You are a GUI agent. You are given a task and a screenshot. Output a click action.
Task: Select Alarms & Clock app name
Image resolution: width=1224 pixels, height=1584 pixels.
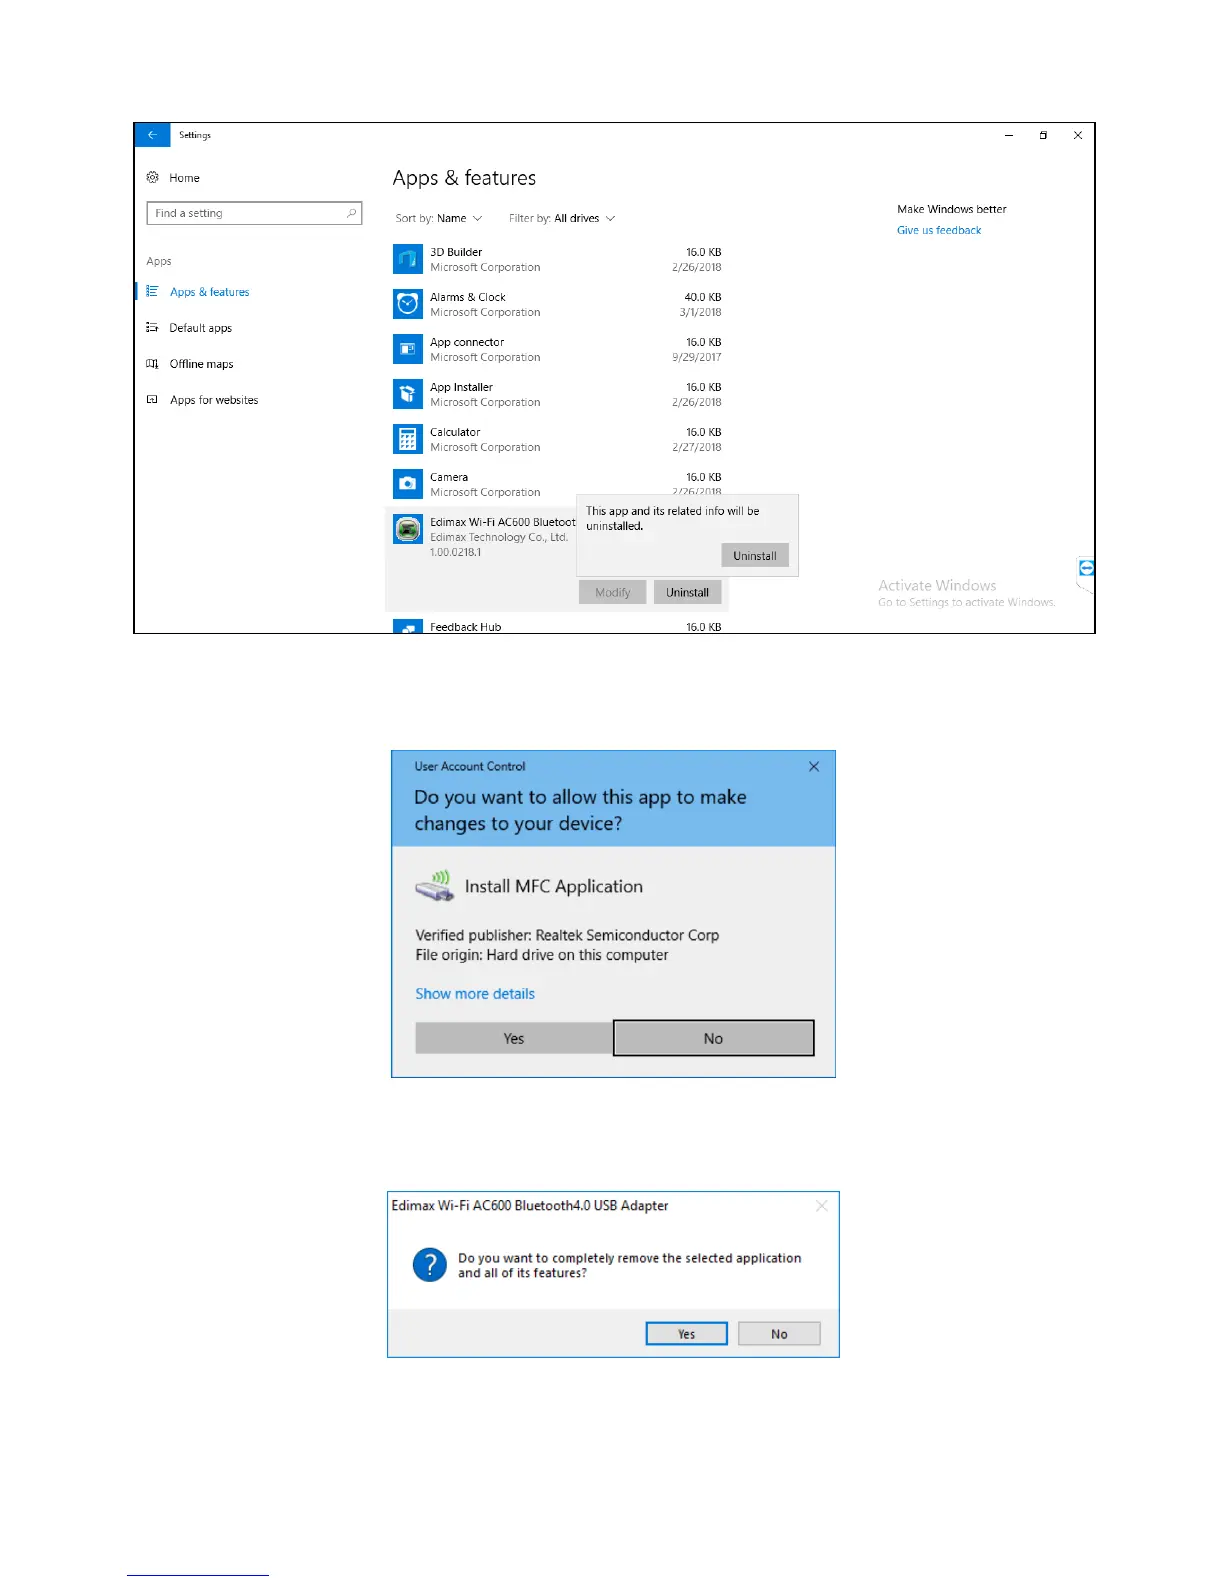click(468, 297)
